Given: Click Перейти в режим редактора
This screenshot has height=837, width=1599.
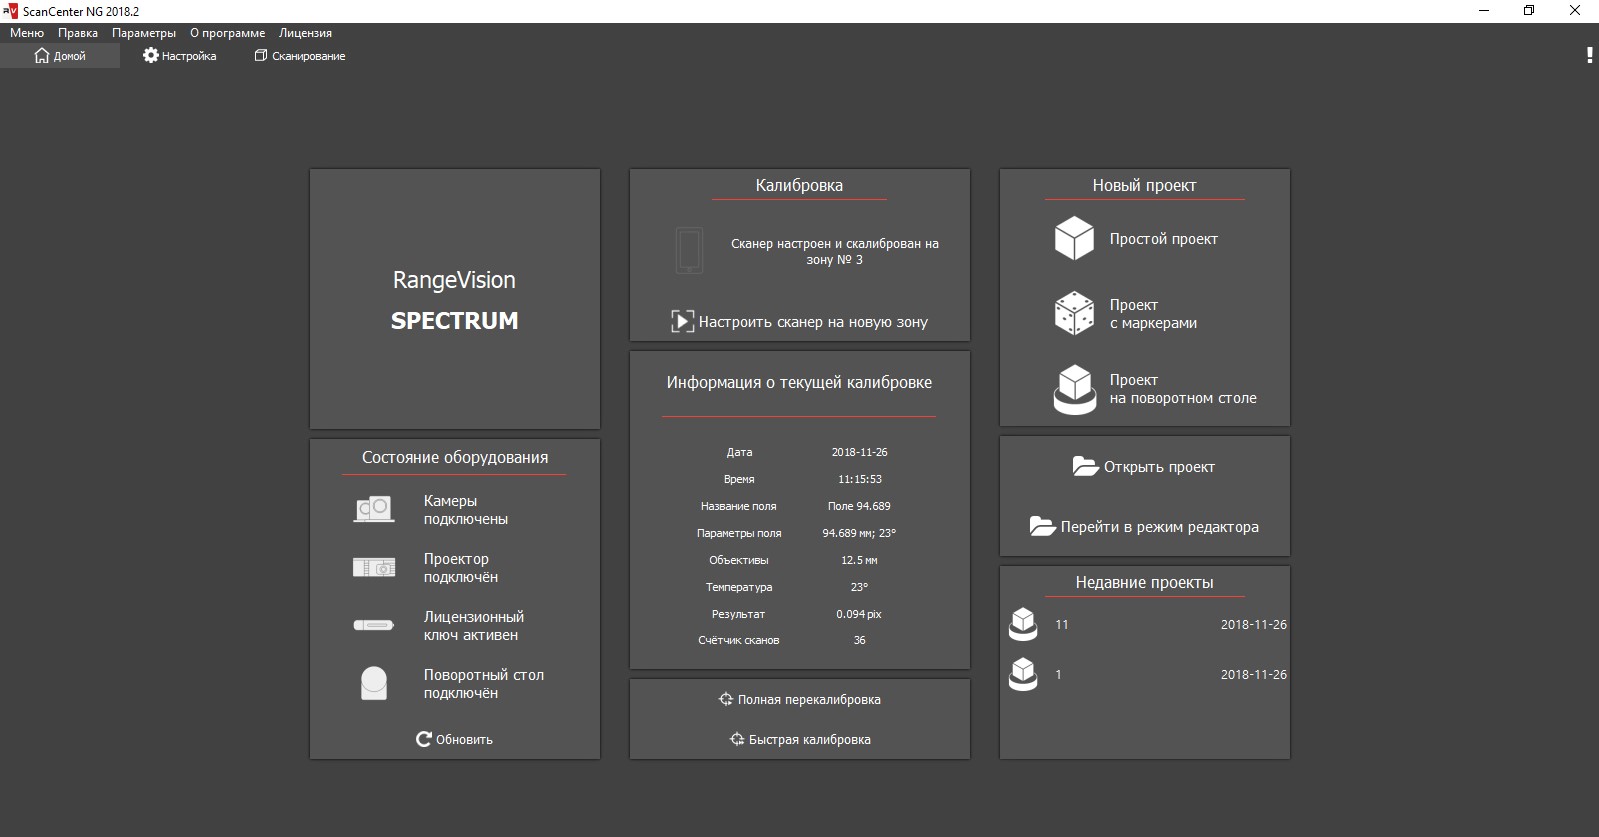Looking at the screenshot, I should pos(1144,527).
